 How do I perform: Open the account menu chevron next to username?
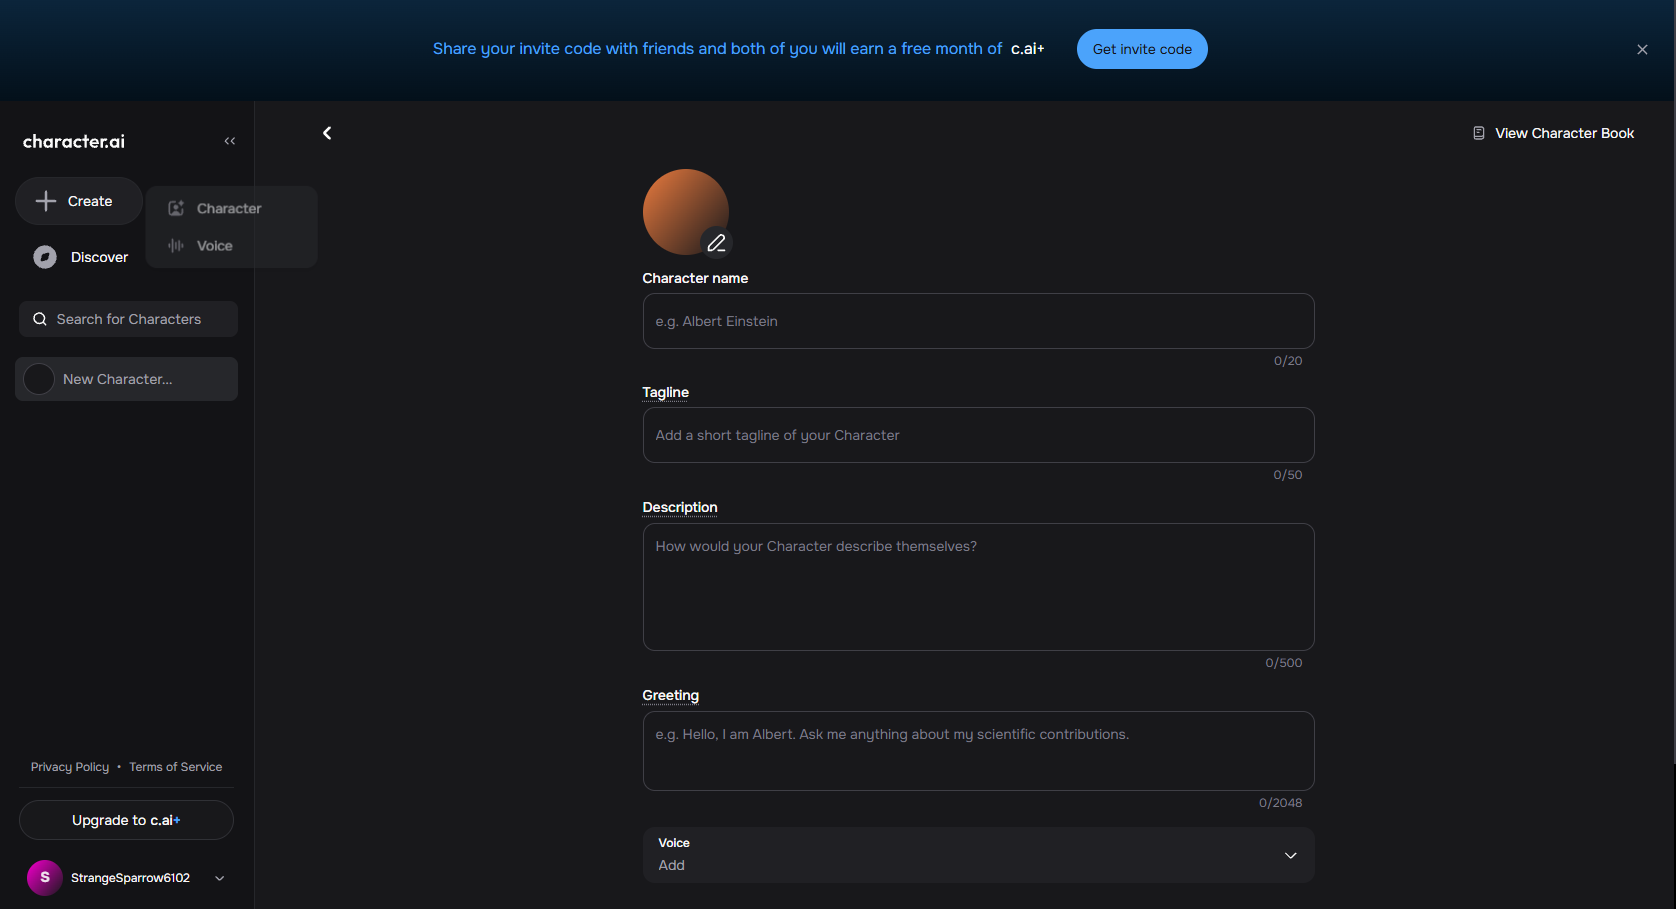tap(220, 878)
